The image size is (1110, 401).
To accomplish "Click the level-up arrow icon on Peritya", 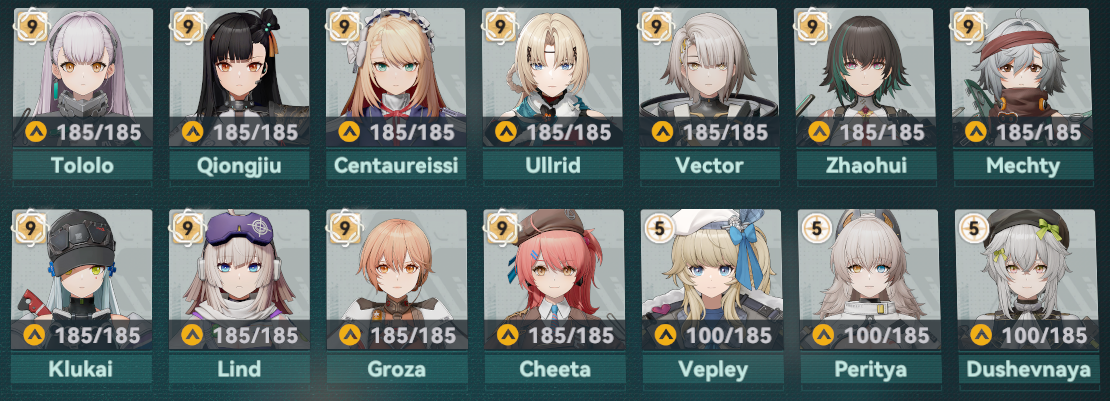I will pyautogui.click(x=823, y=334).
